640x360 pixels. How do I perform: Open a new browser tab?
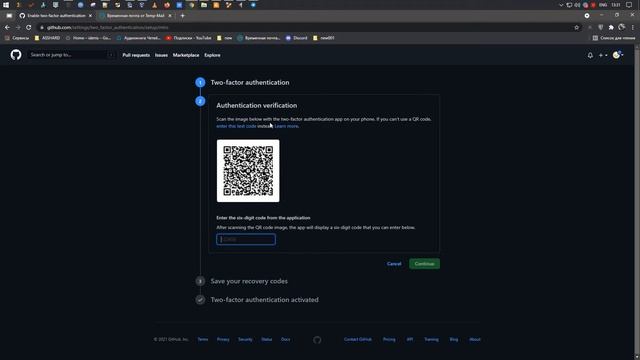point(182,16)
